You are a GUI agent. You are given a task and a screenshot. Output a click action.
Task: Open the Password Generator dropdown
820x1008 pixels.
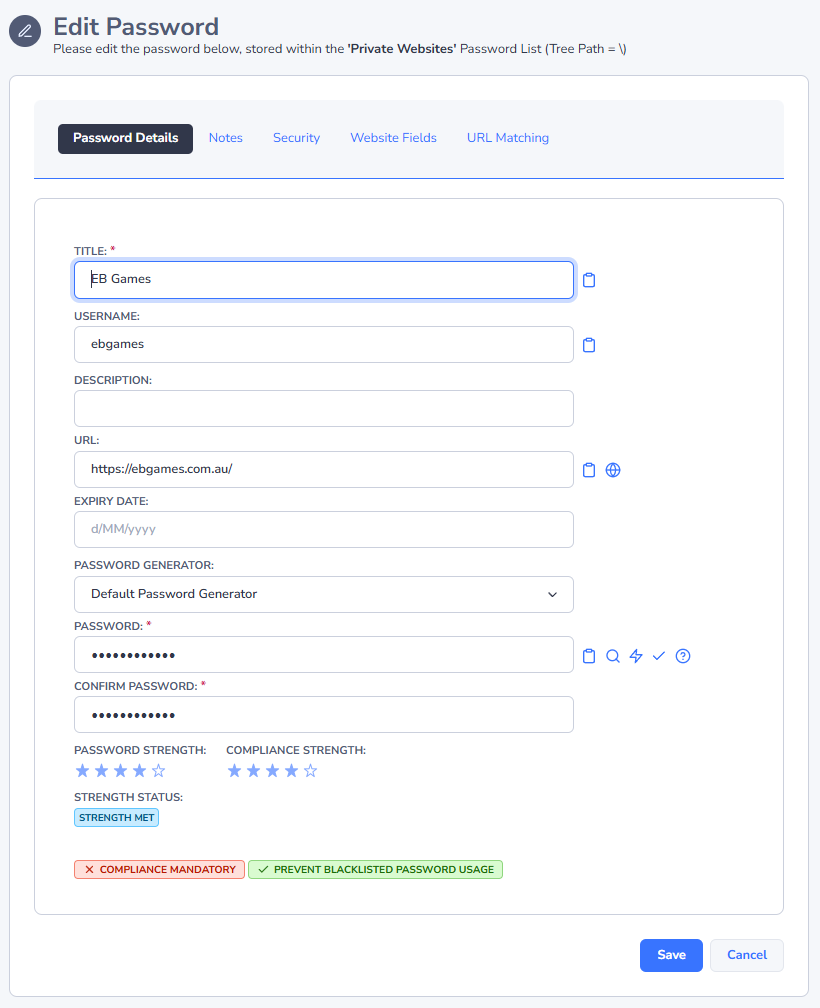pyautogui.click(x=324, y=594)
